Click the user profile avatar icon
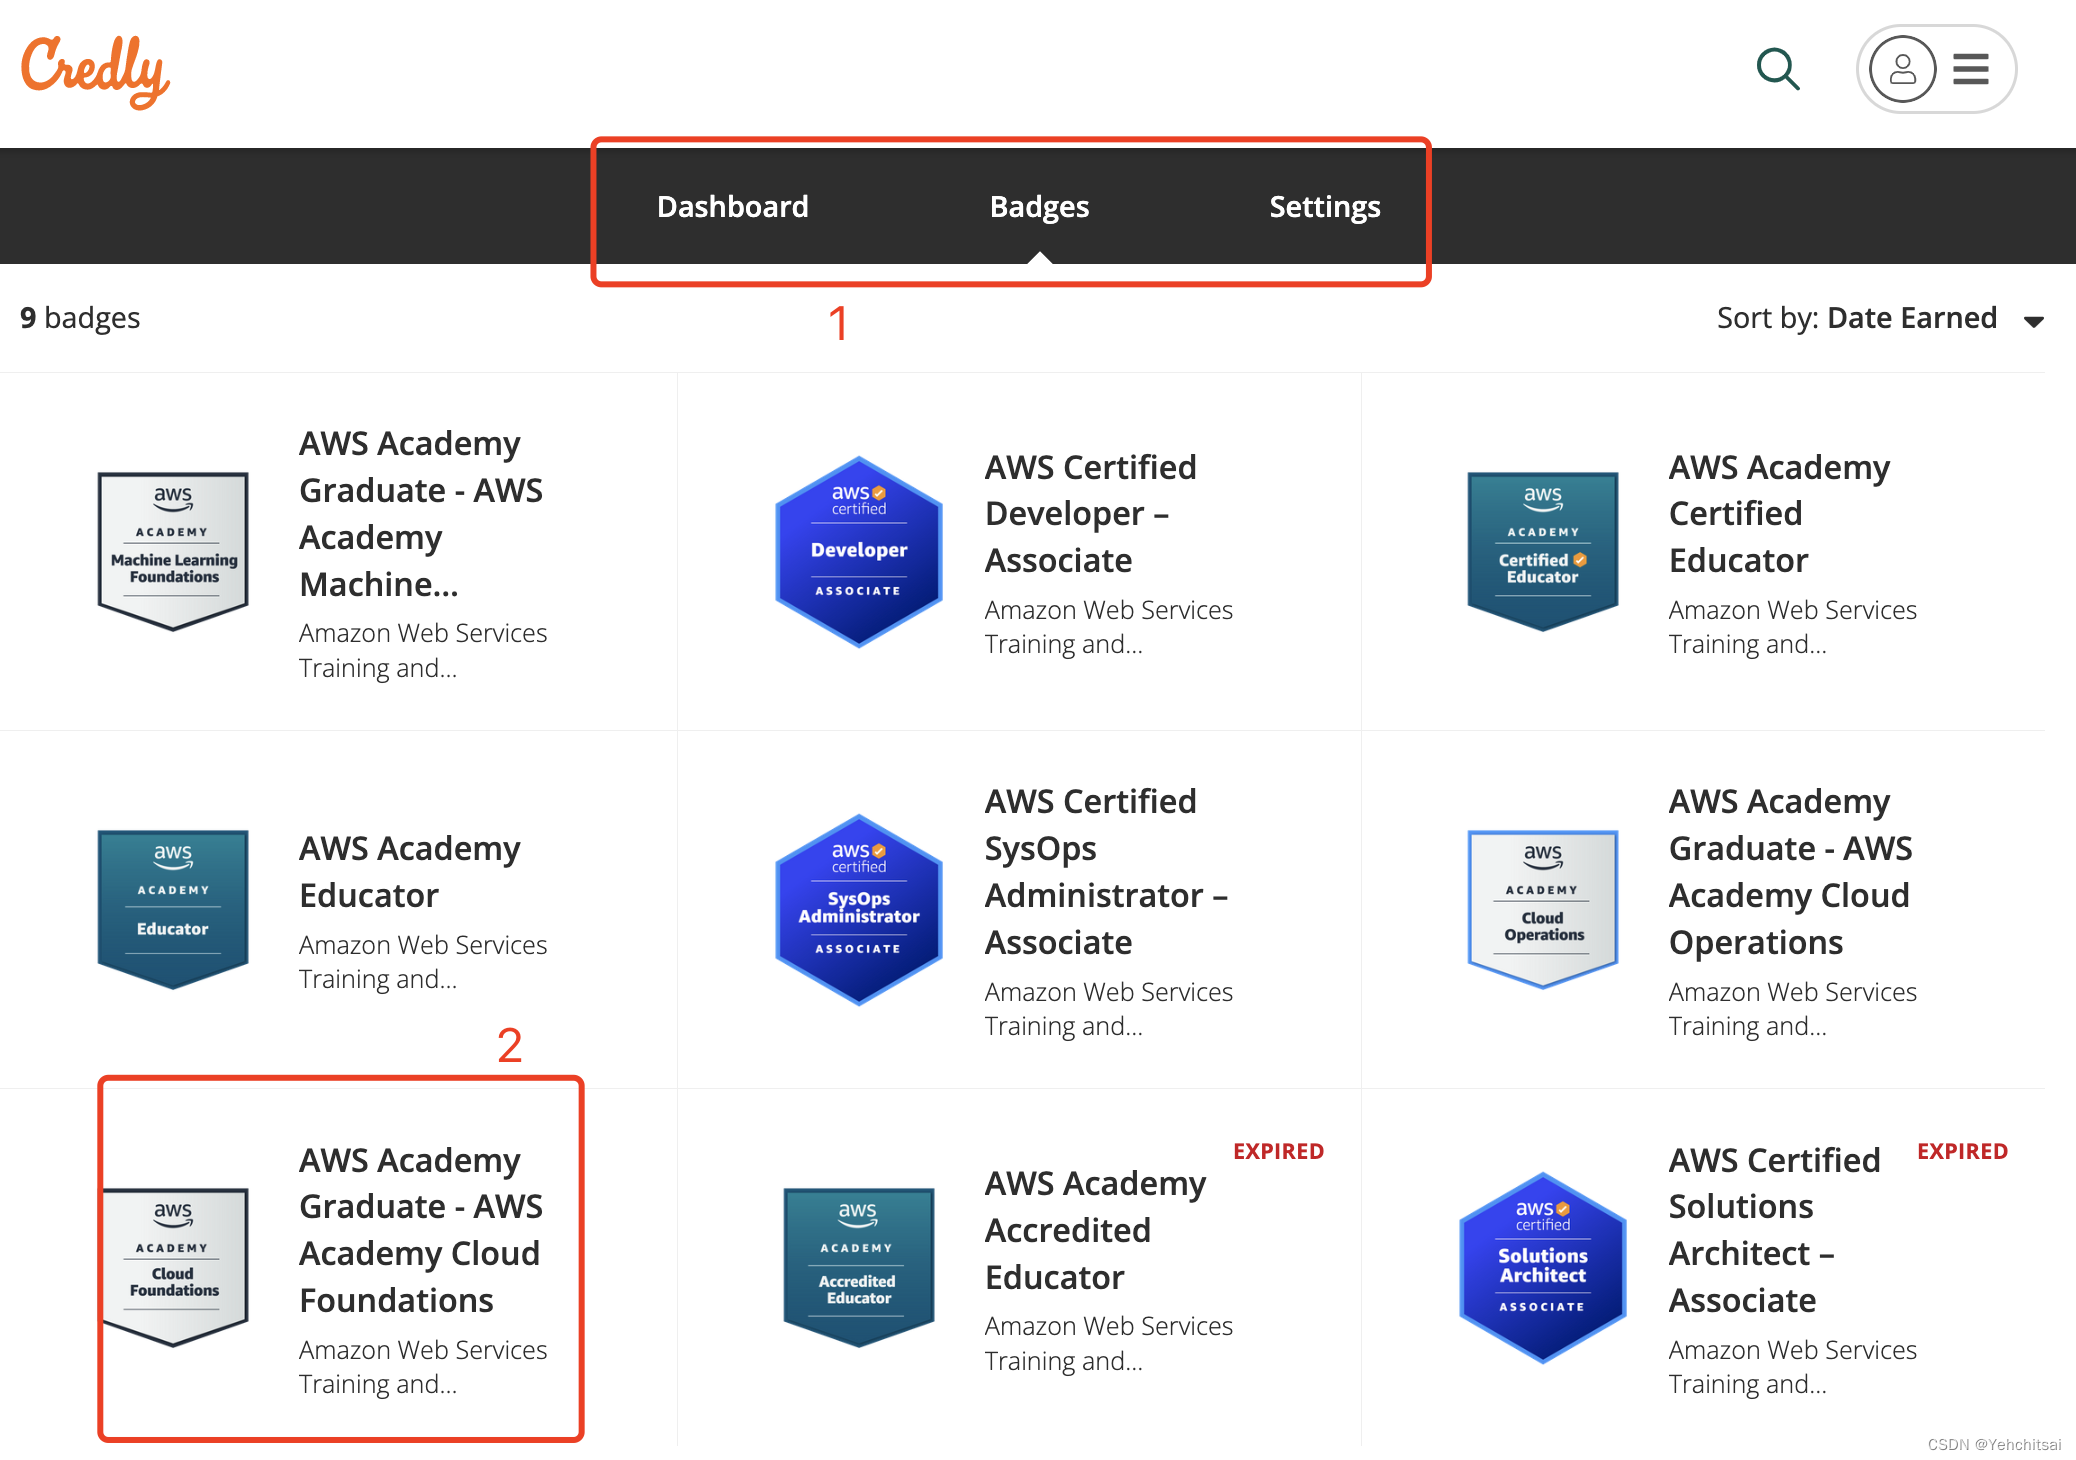The image size is (2076, 1460). tap(1902, 69)
